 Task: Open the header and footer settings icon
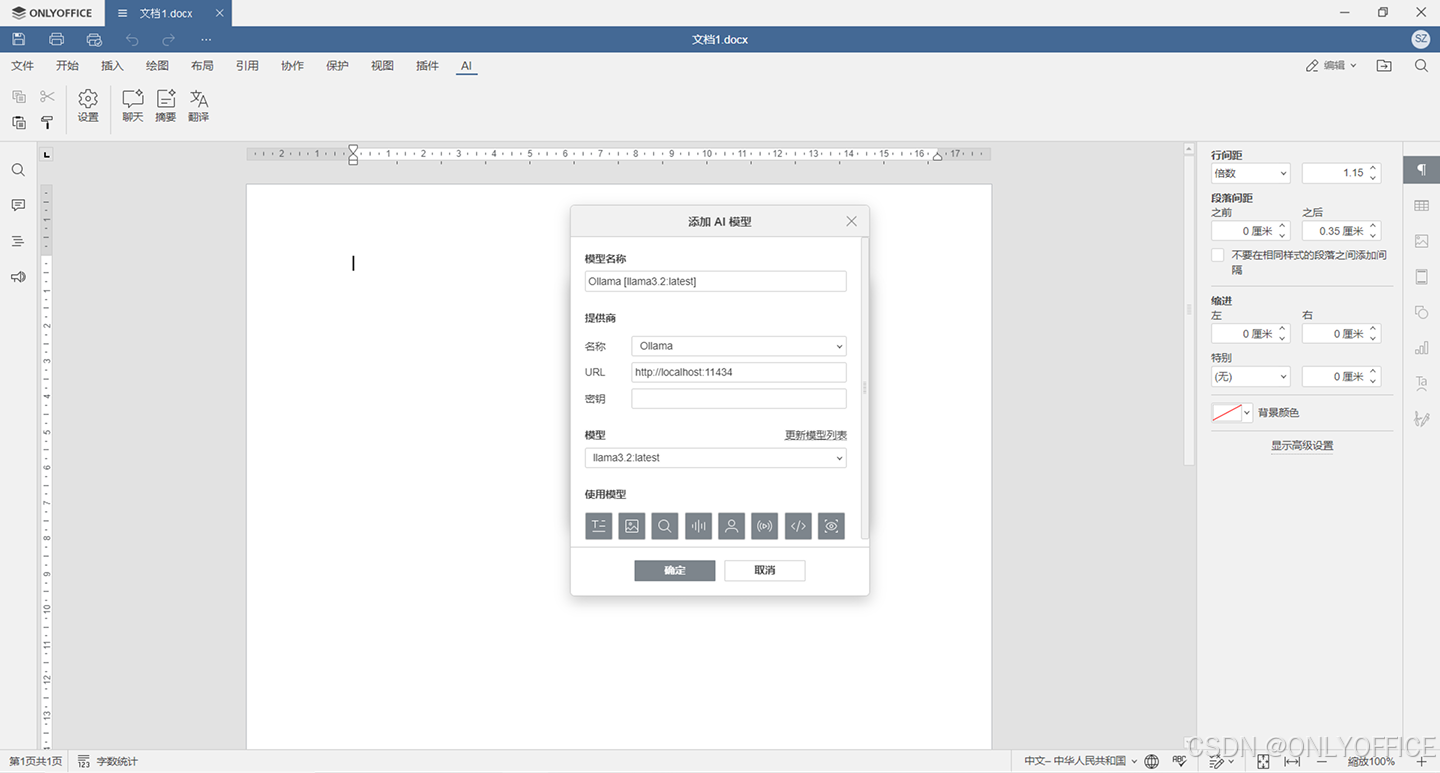coord(1421,277)
